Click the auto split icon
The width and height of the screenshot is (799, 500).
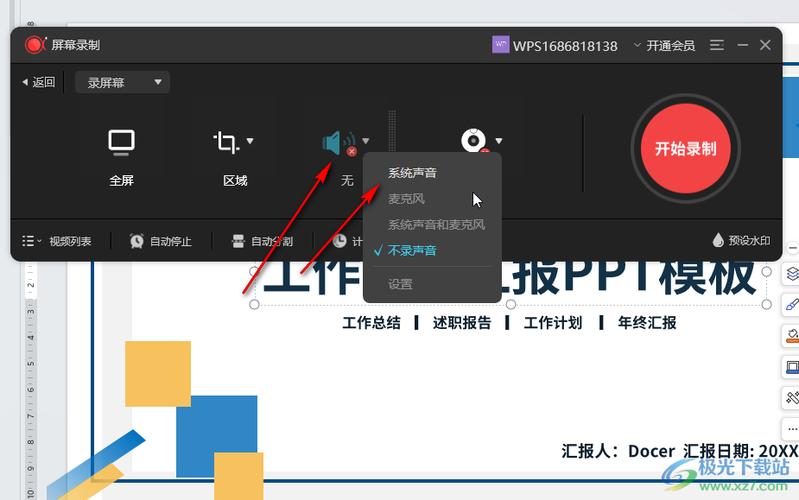tap(238, 241)
